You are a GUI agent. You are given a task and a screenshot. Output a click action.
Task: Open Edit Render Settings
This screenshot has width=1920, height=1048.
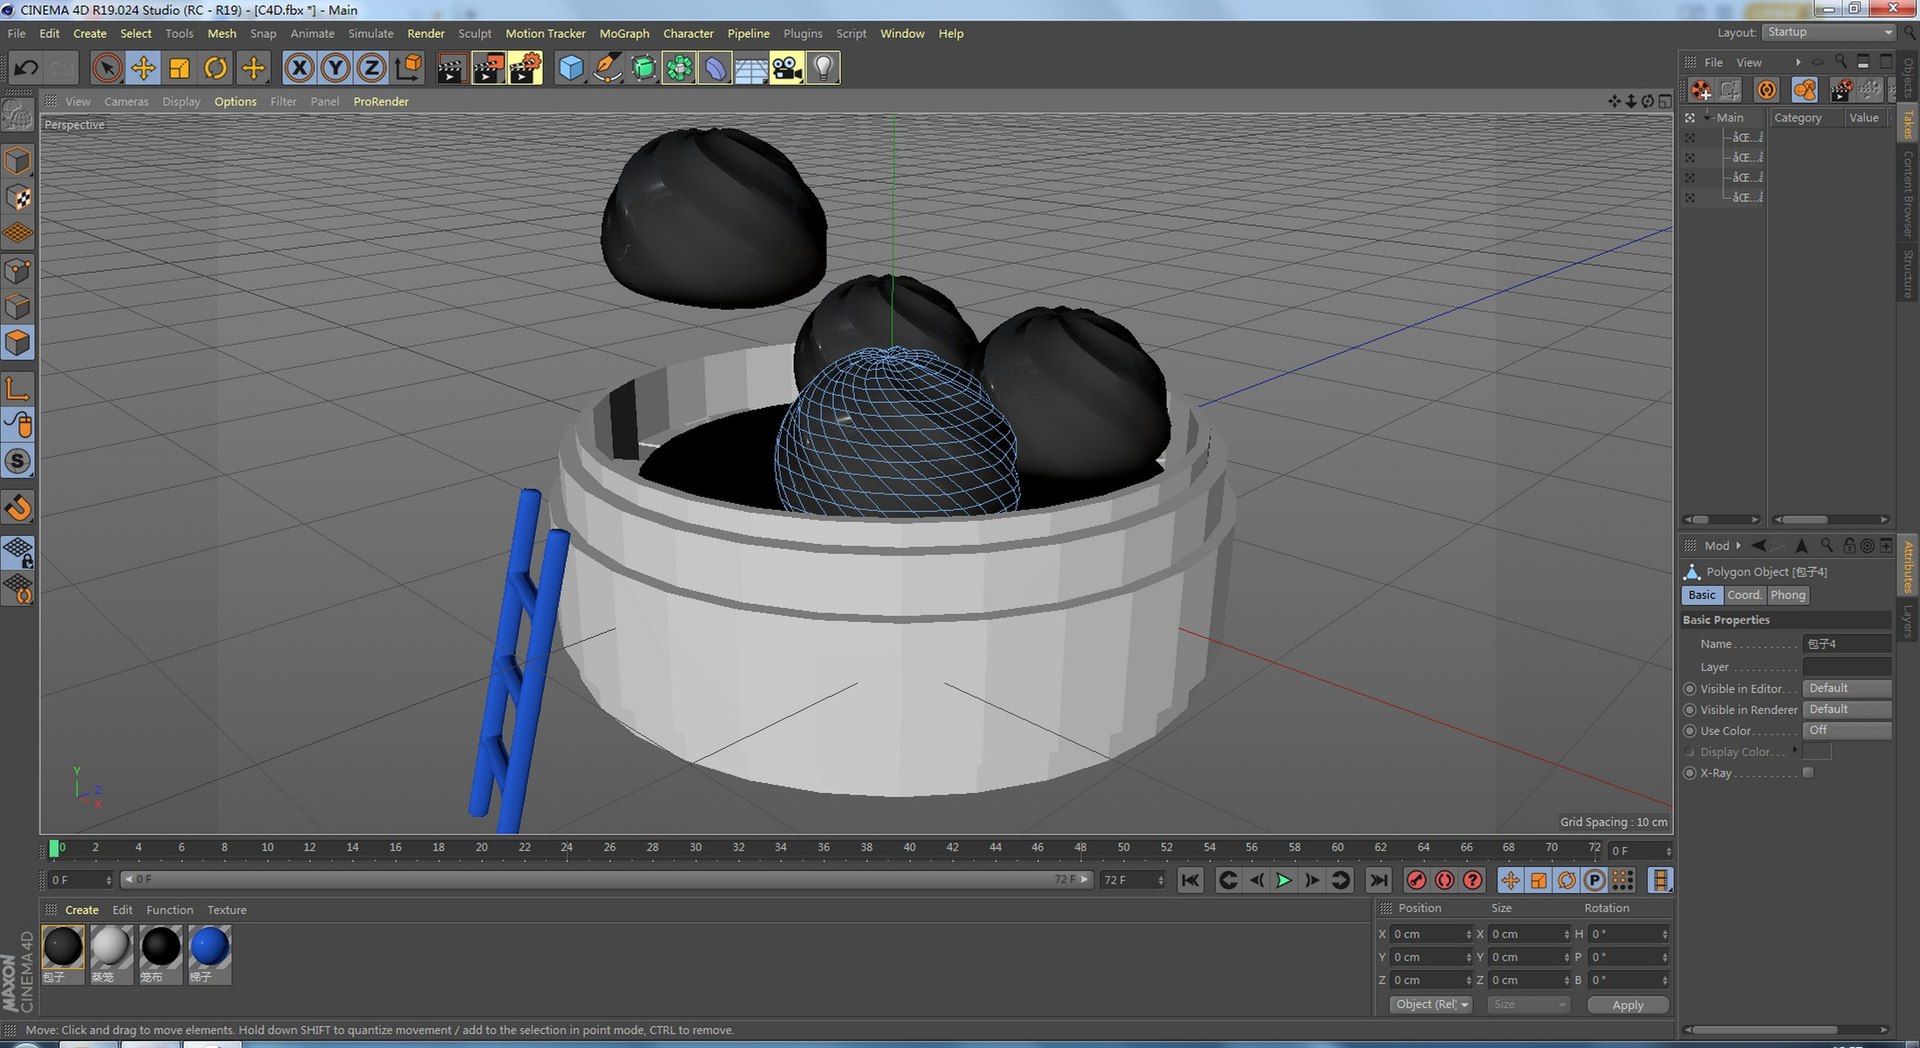click(x=525, y=68)
